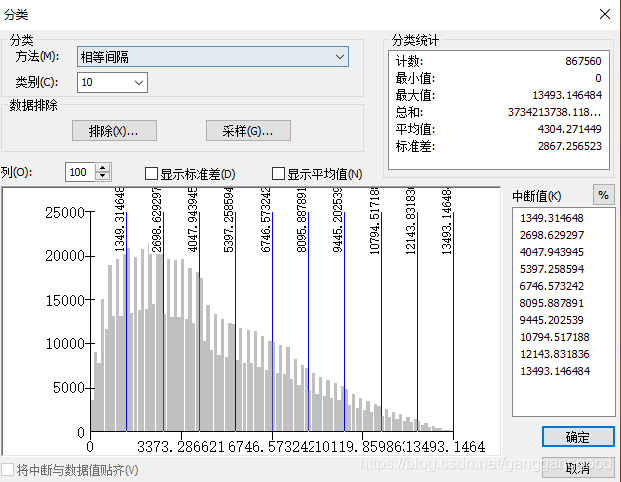Screen dimensions: 621x482
Task: Click into the columns field showing 100
Action: point(80,172)
